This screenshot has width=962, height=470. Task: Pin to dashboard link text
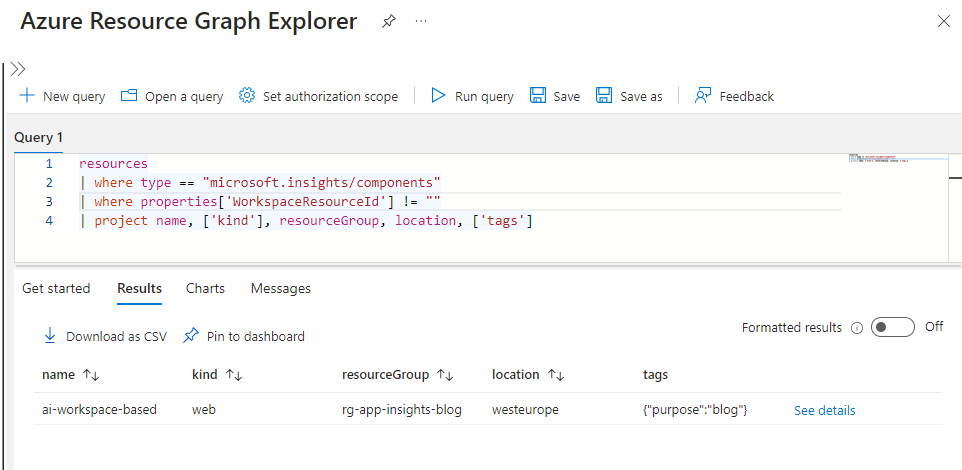(x=256, y=336)
